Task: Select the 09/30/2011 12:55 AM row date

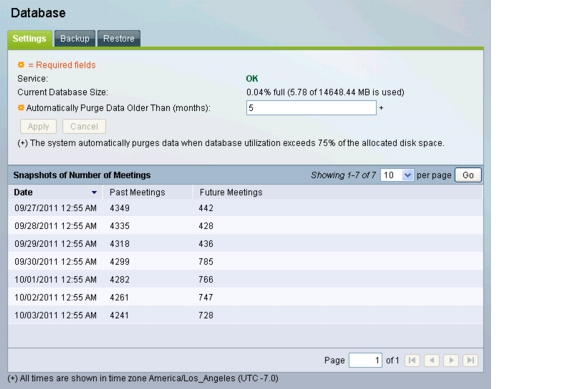Action: coord(55,262)
